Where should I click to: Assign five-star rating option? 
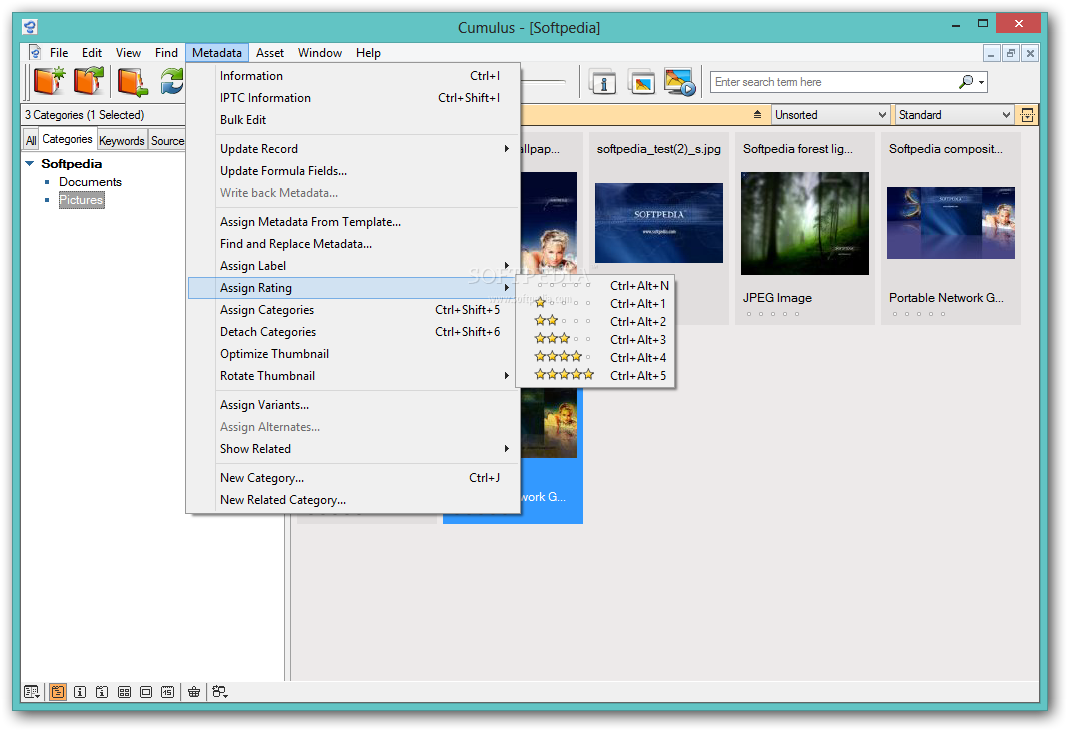pyautogui.click(x=595, y=375)
